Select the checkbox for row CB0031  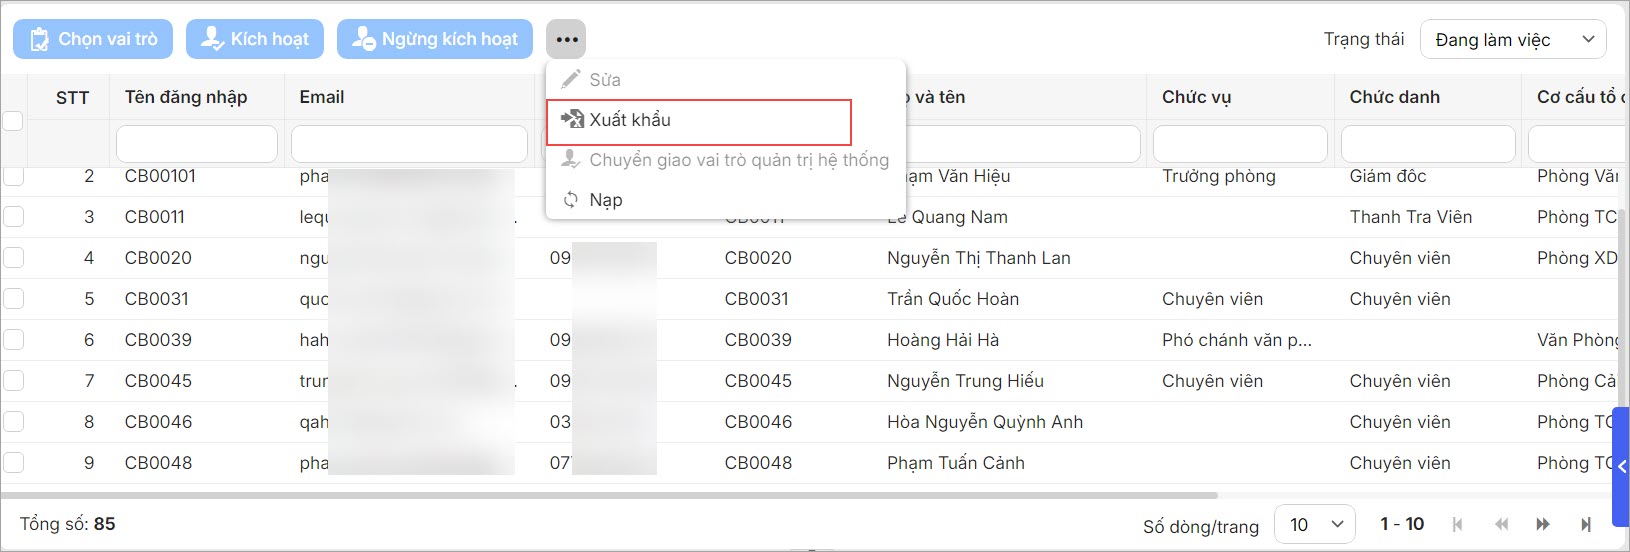[13, 298]
